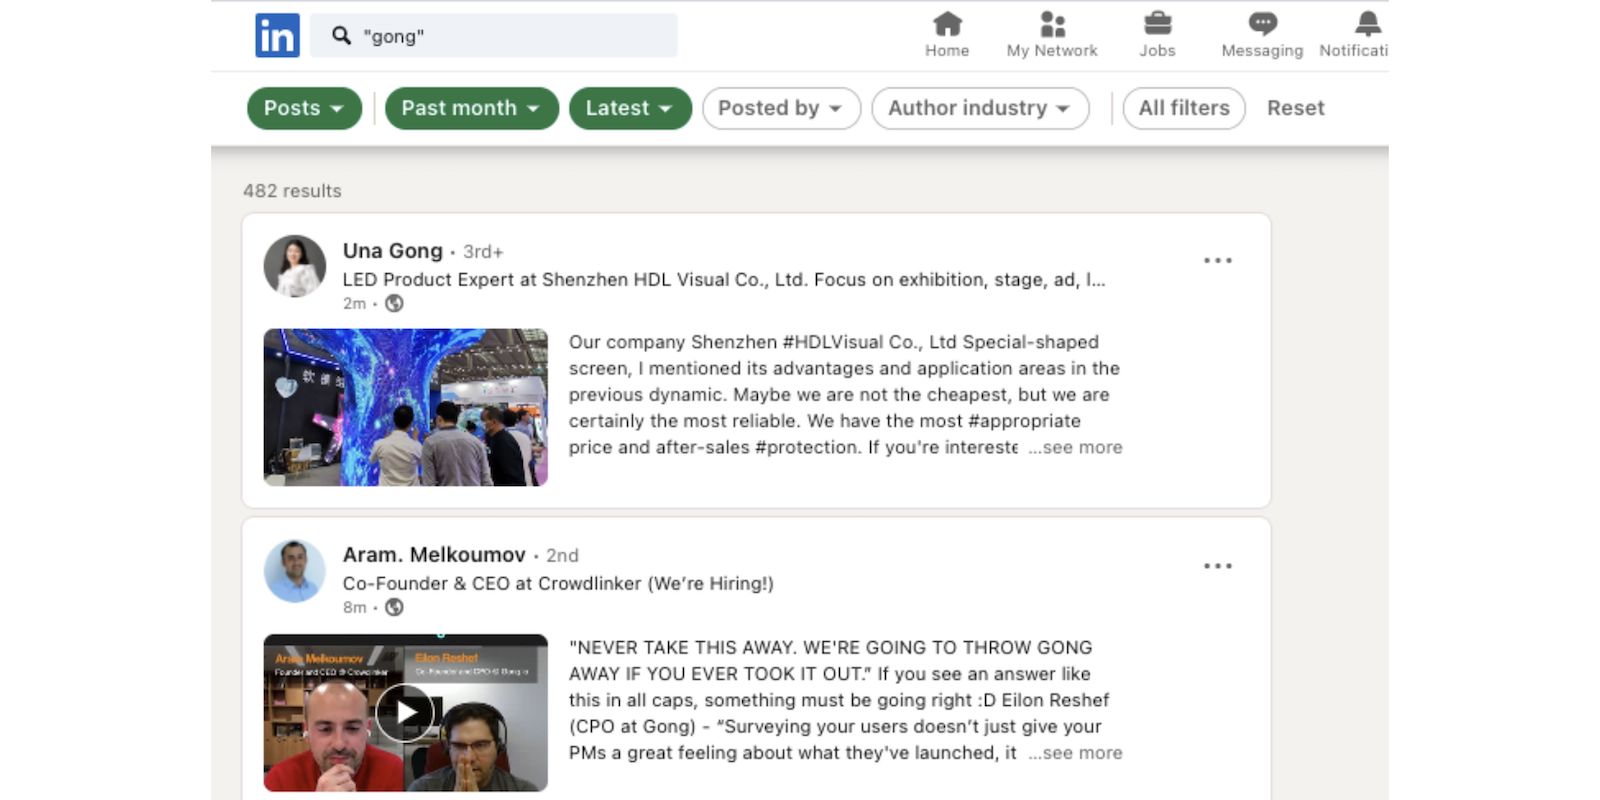Focus the search box containing "gong"

click(494, 36)
